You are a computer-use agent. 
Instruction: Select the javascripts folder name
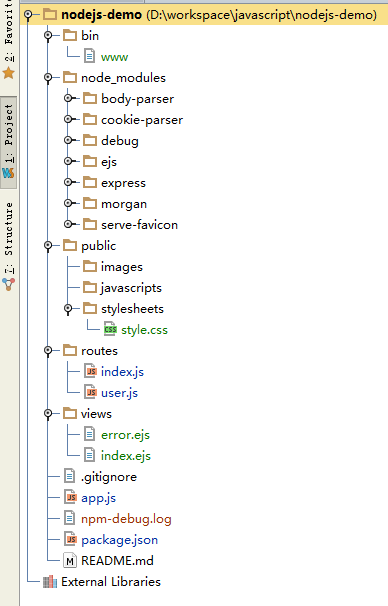tap(131, 288)
